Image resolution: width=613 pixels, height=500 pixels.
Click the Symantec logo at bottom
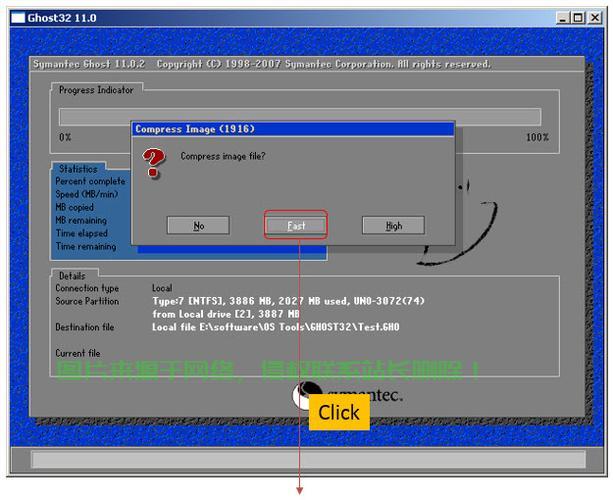click(x=347, y=395)
